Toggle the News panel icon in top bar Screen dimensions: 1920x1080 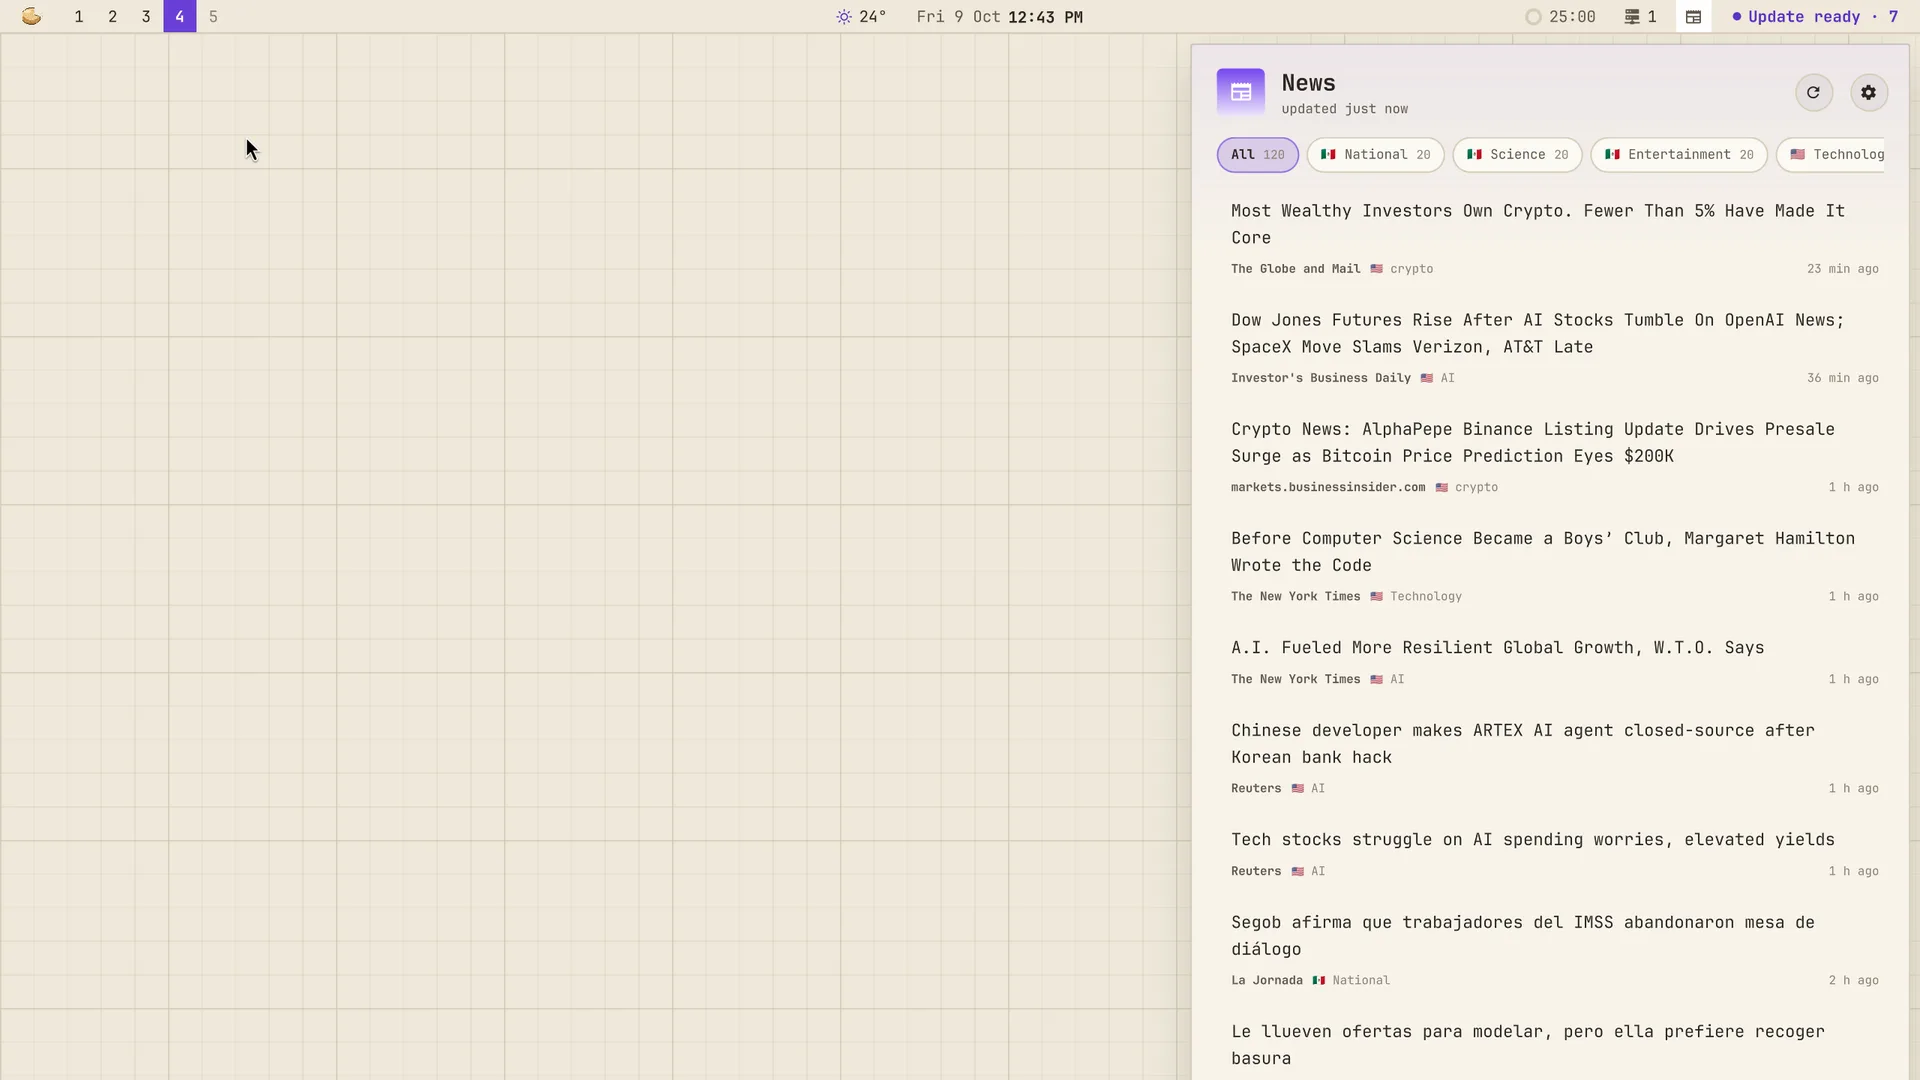(1693, 16)
